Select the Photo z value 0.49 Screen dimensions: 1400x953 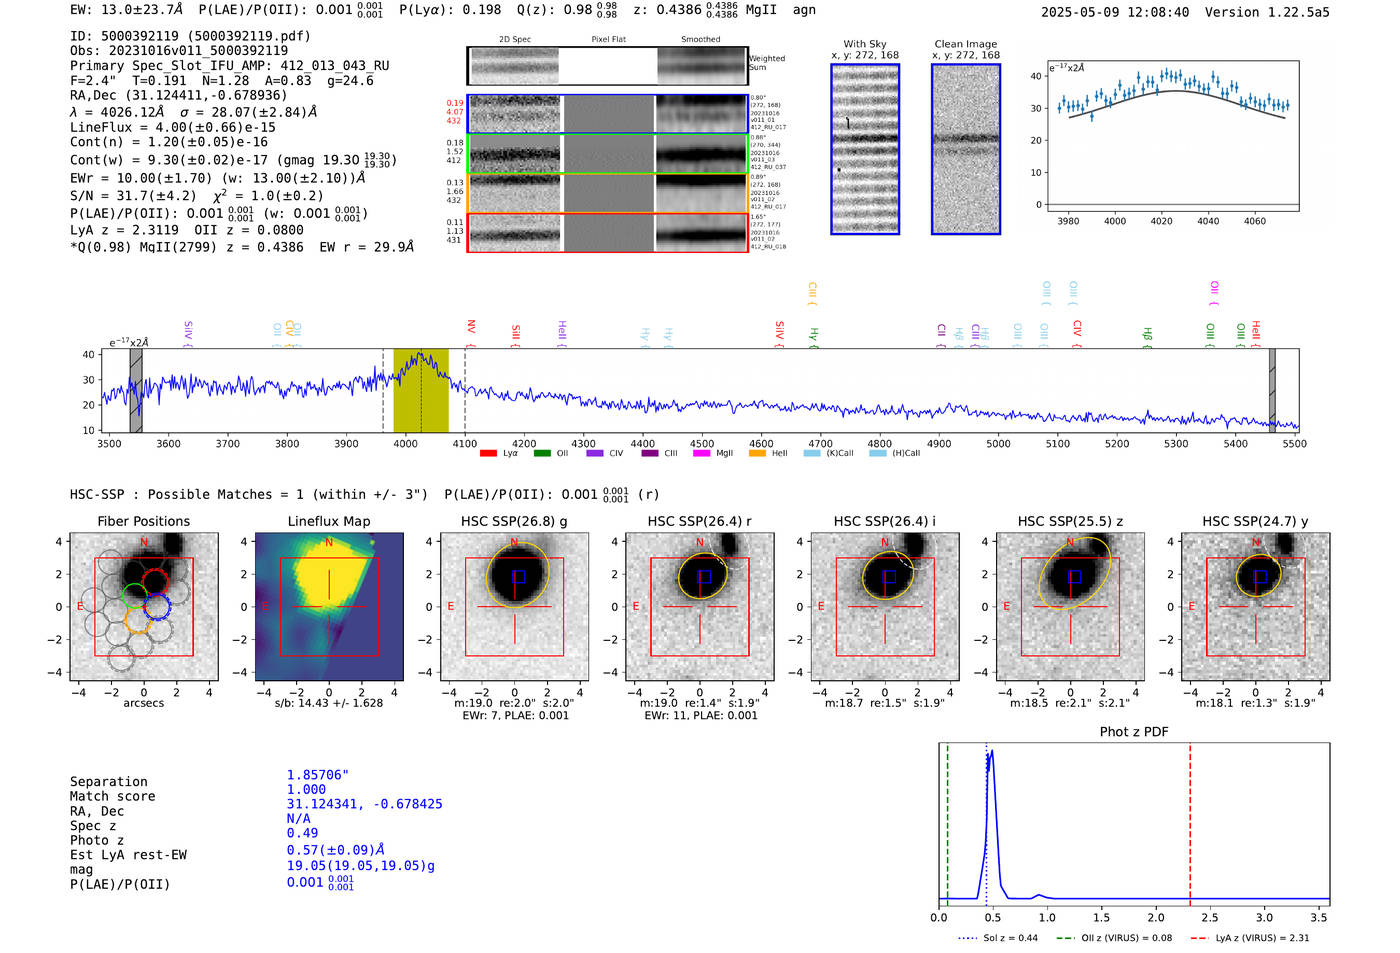303,833
